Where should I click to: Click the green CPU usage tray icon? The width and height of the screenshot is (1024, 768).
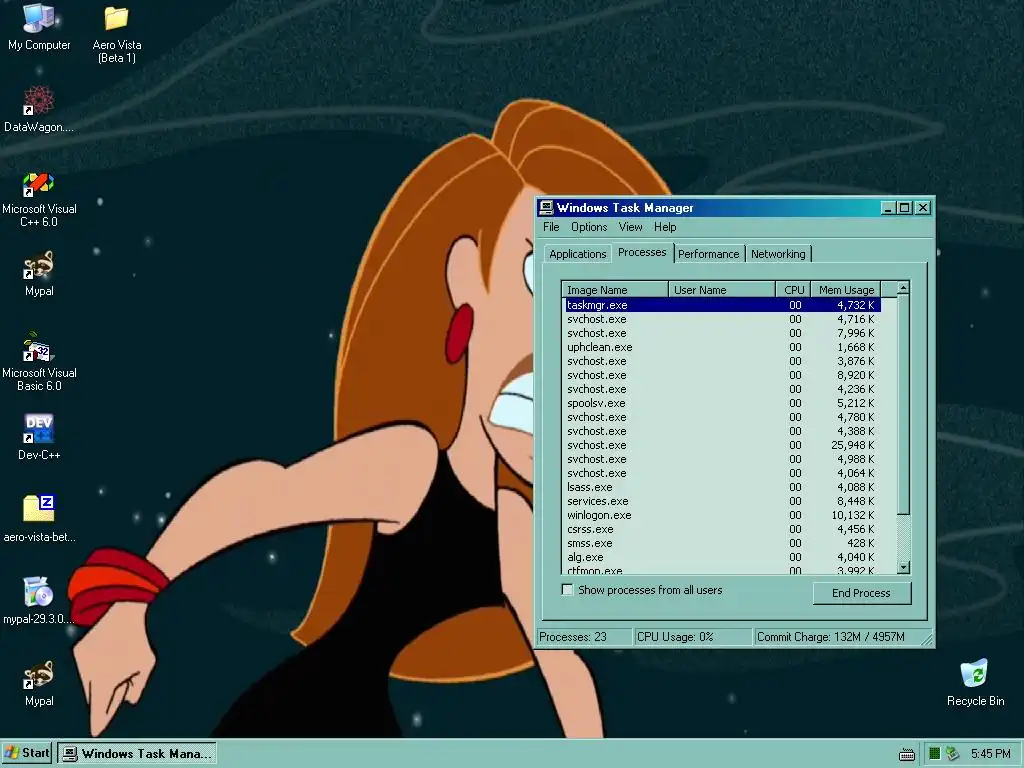tap(935, 754)
